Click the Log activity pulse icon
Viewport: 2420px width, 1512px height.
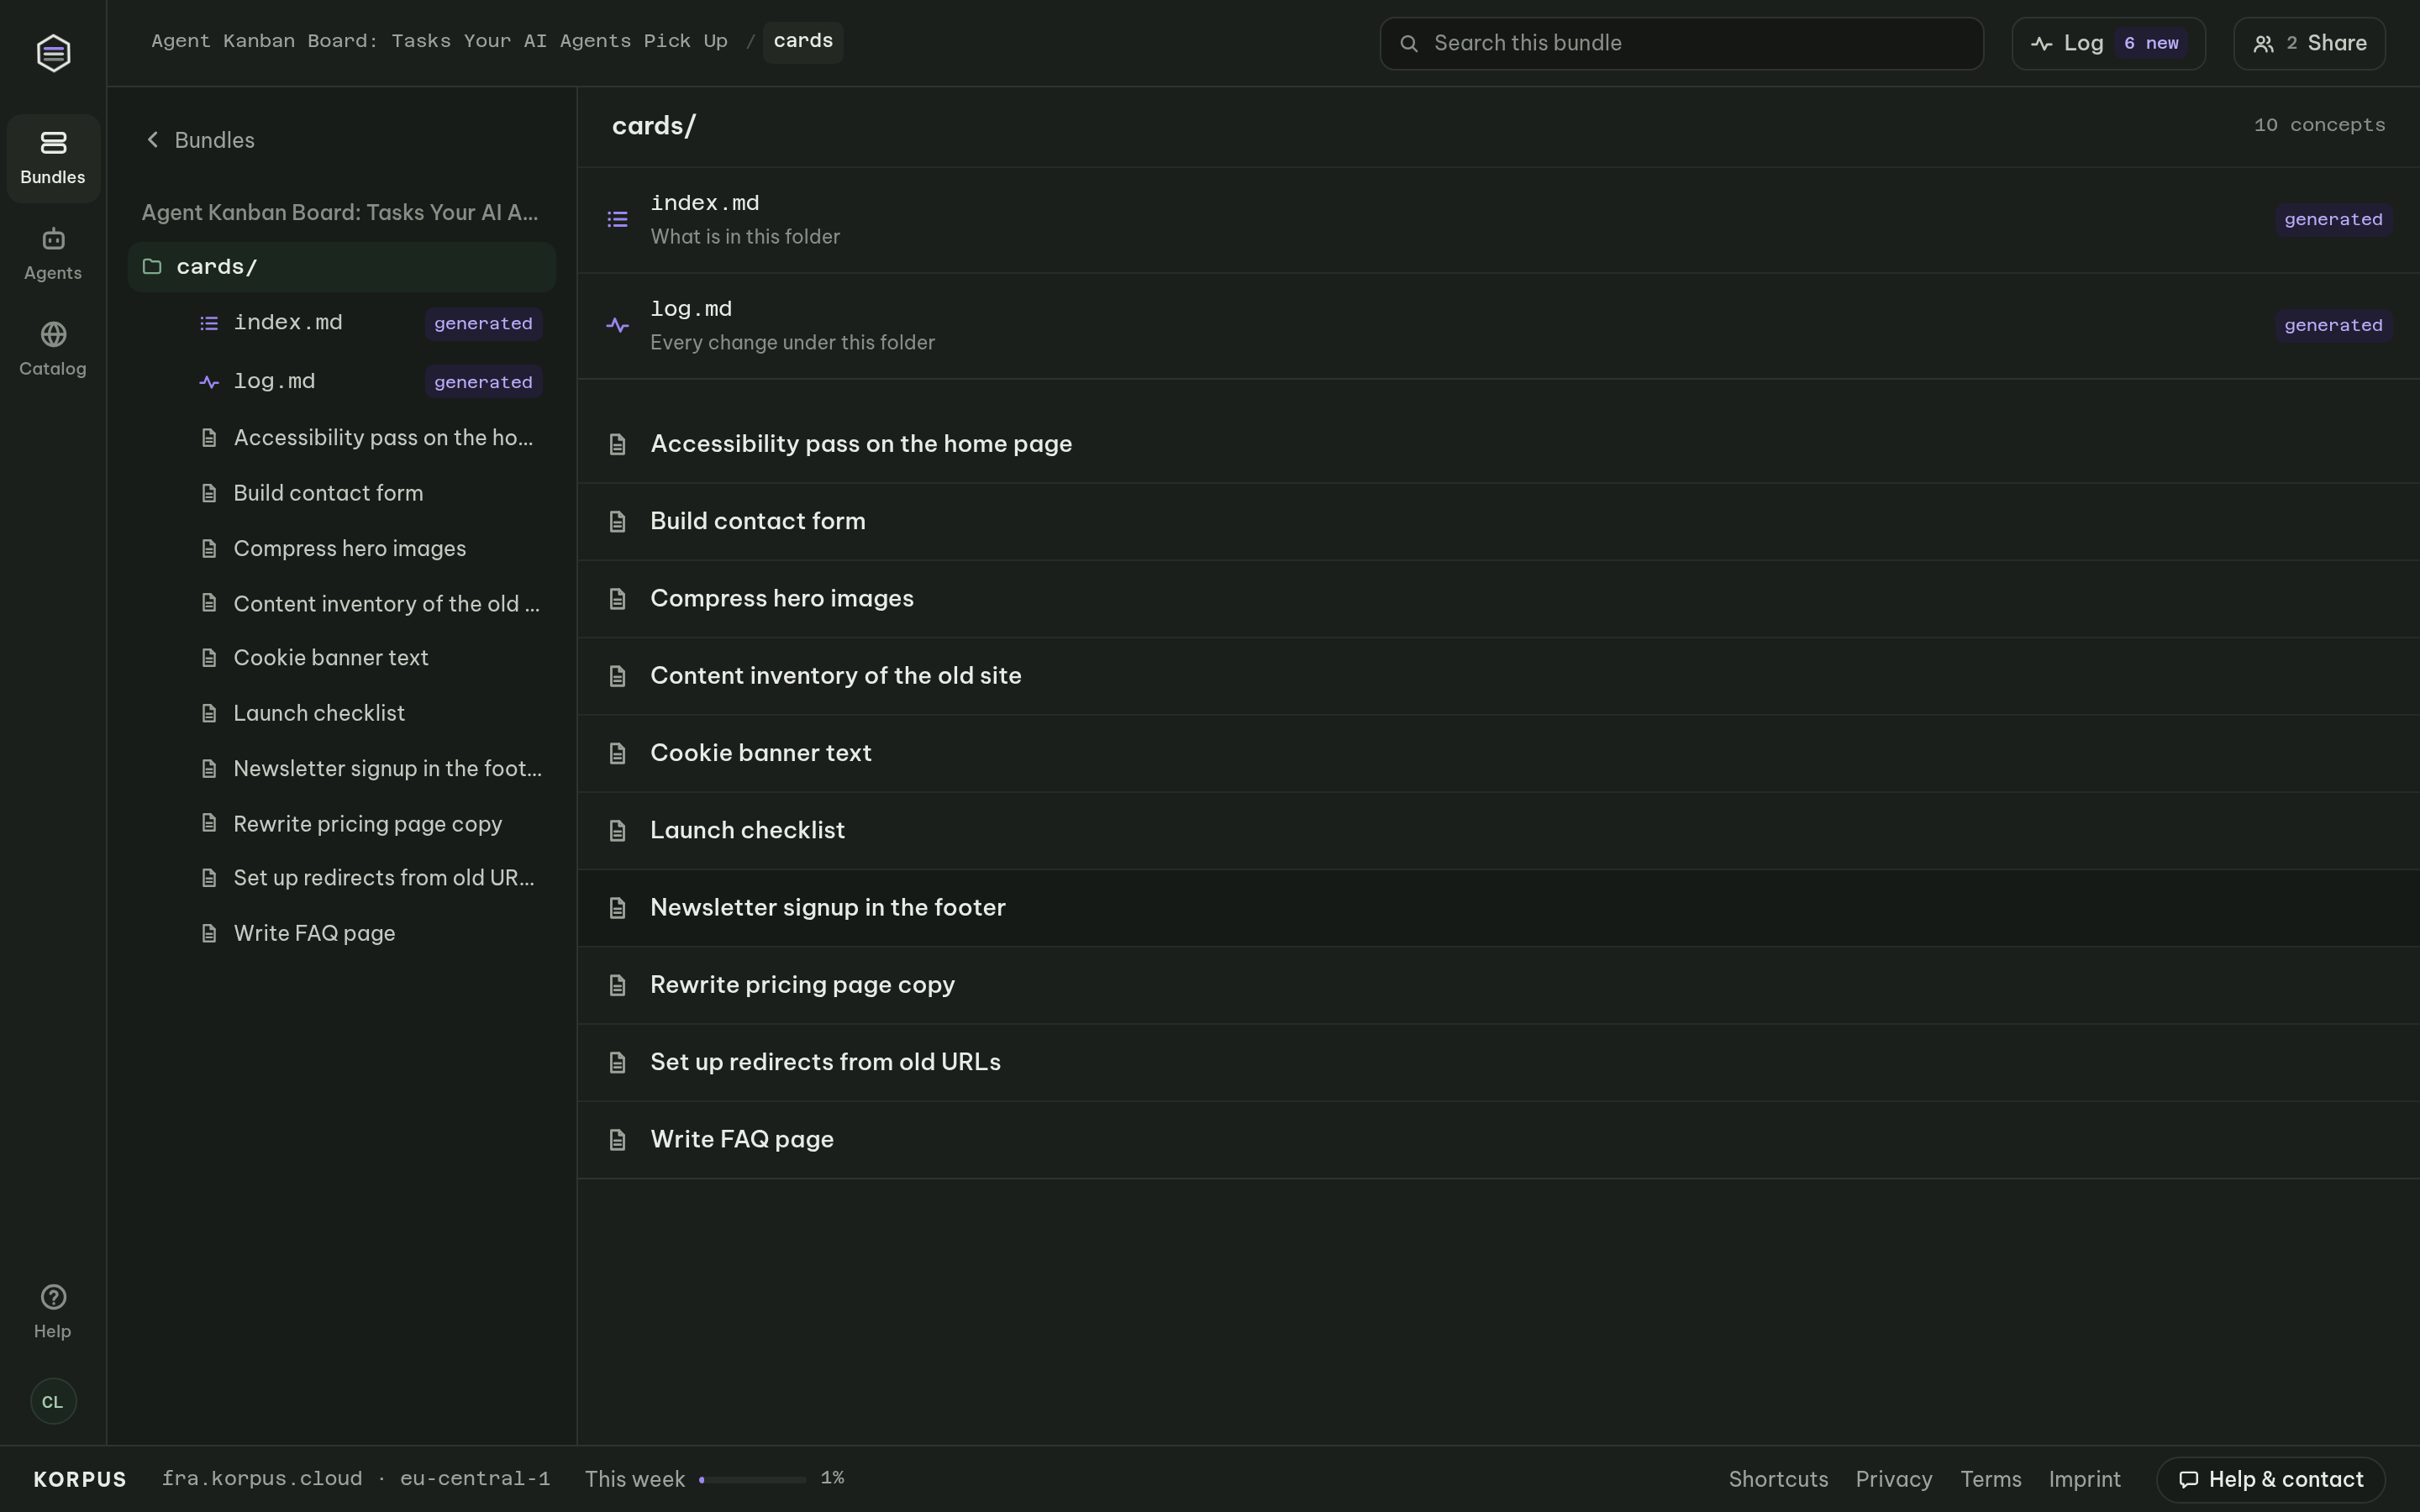coord(2041,44)
